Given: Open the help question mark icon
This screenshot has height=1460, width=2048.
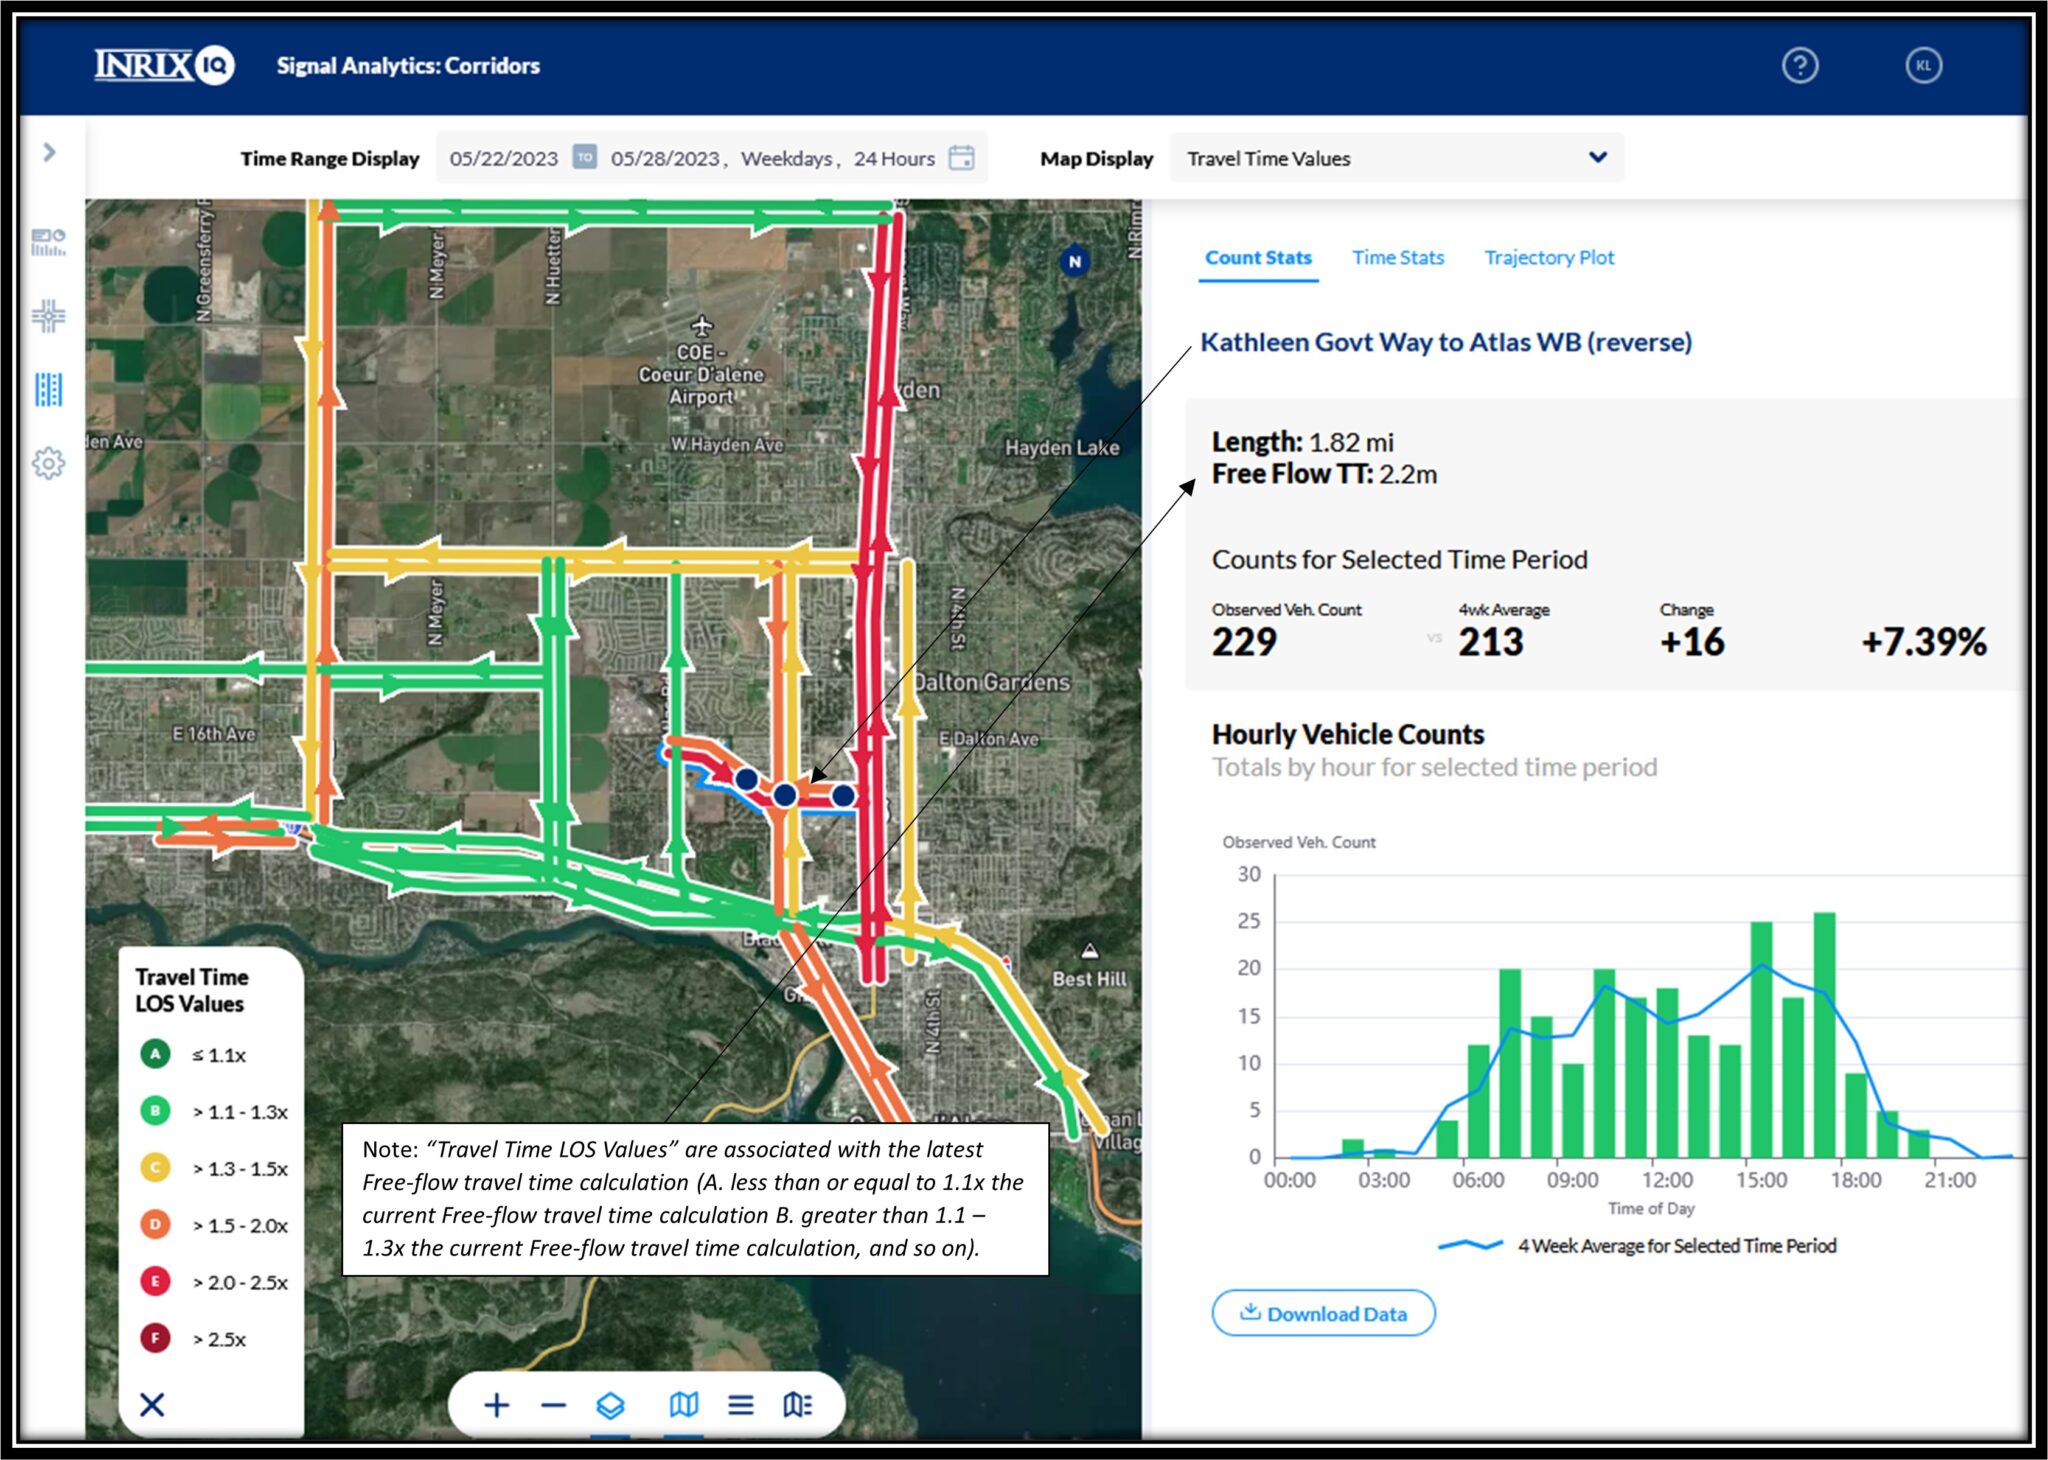Looking at the screenshot, I should pos(1800,66).
